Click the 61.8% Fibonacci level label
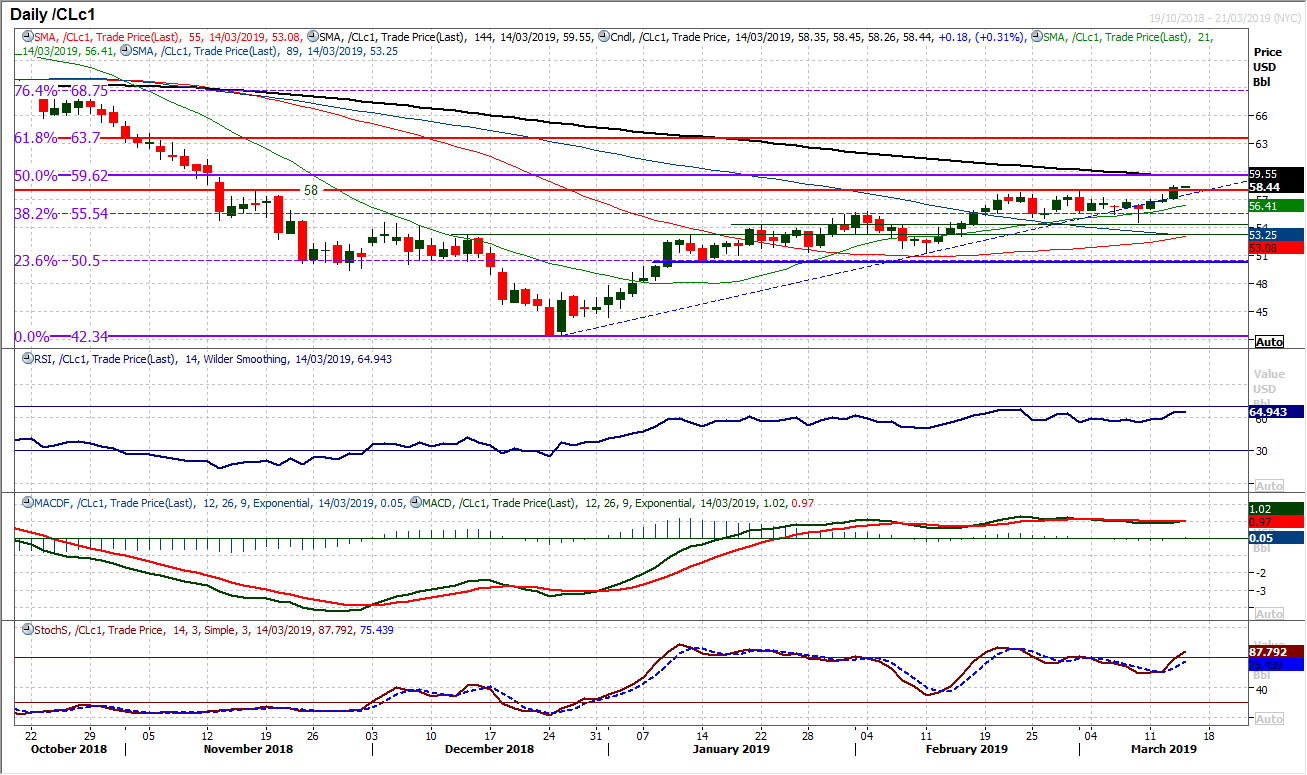1307x775 pixels. click(x=58, y=137)
